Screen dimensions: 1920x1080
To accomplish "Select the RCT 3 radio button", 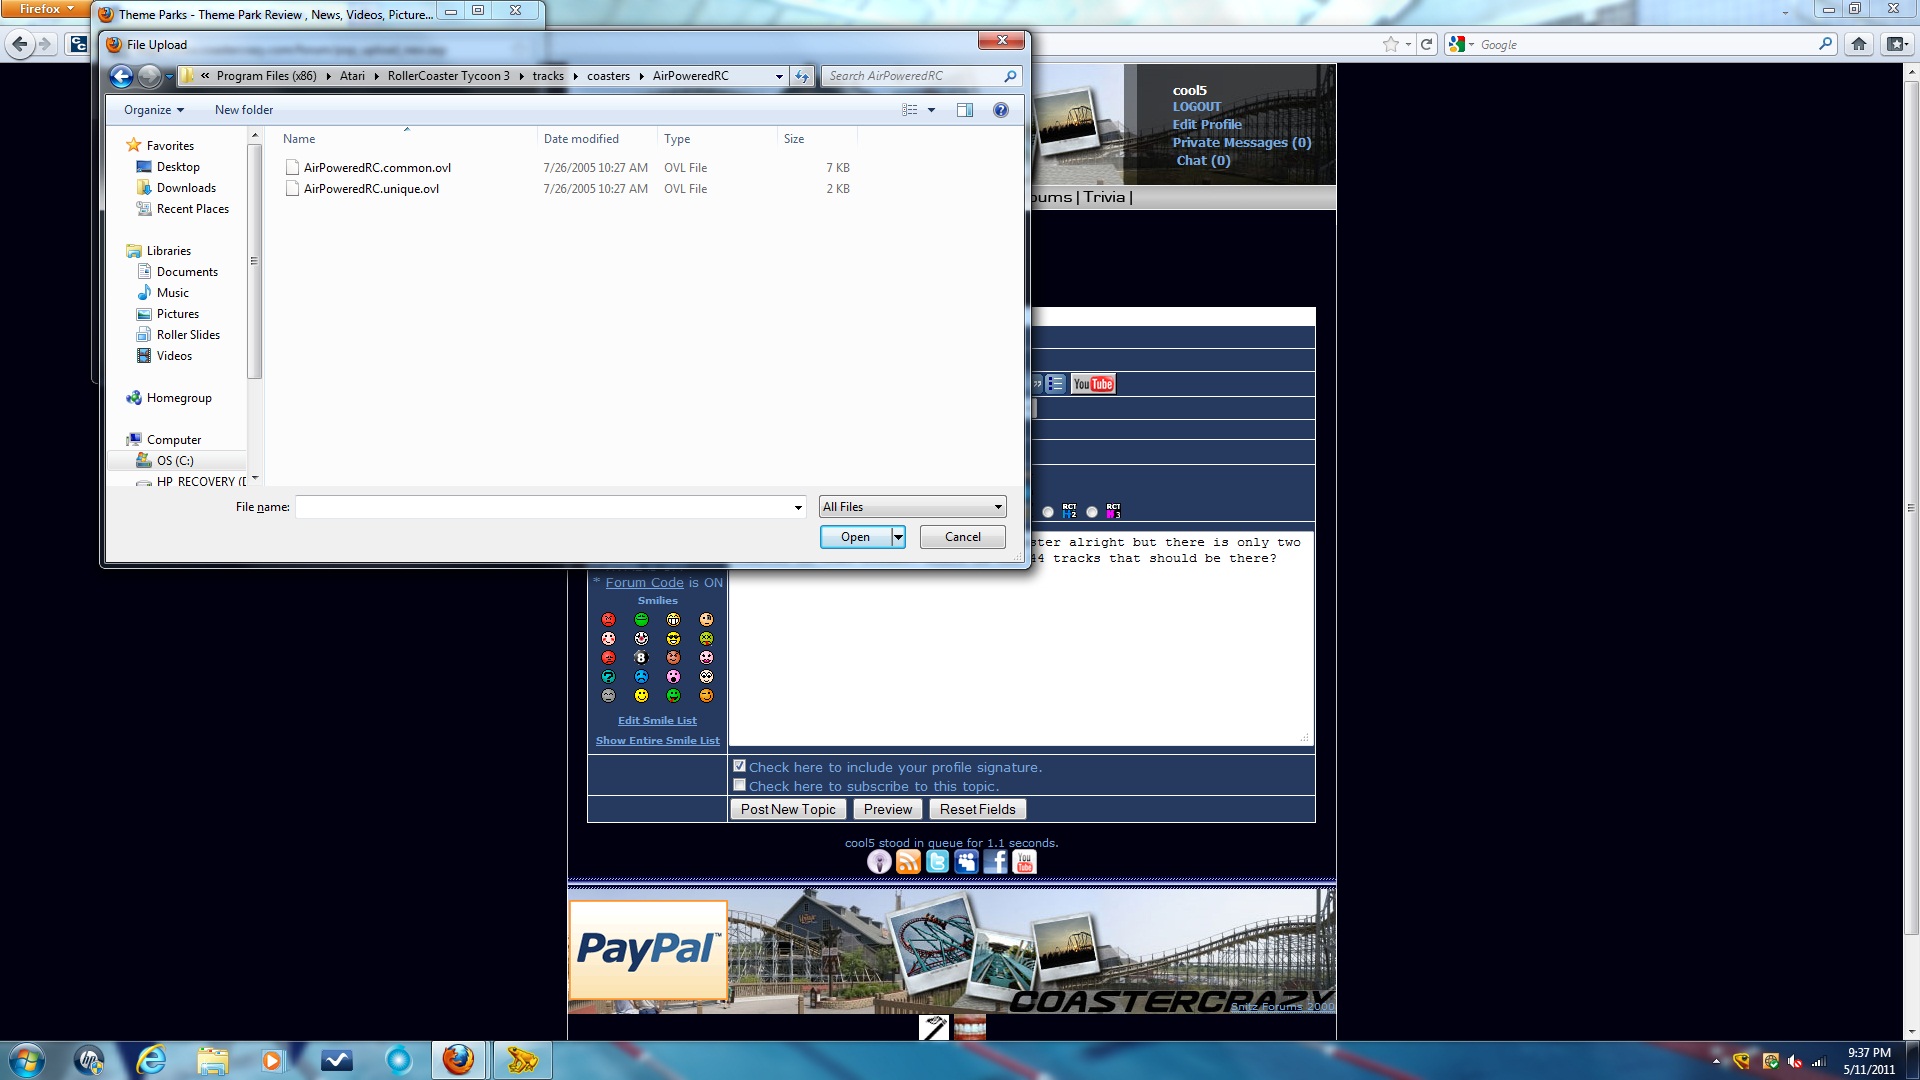I will tap(1092, 512).
